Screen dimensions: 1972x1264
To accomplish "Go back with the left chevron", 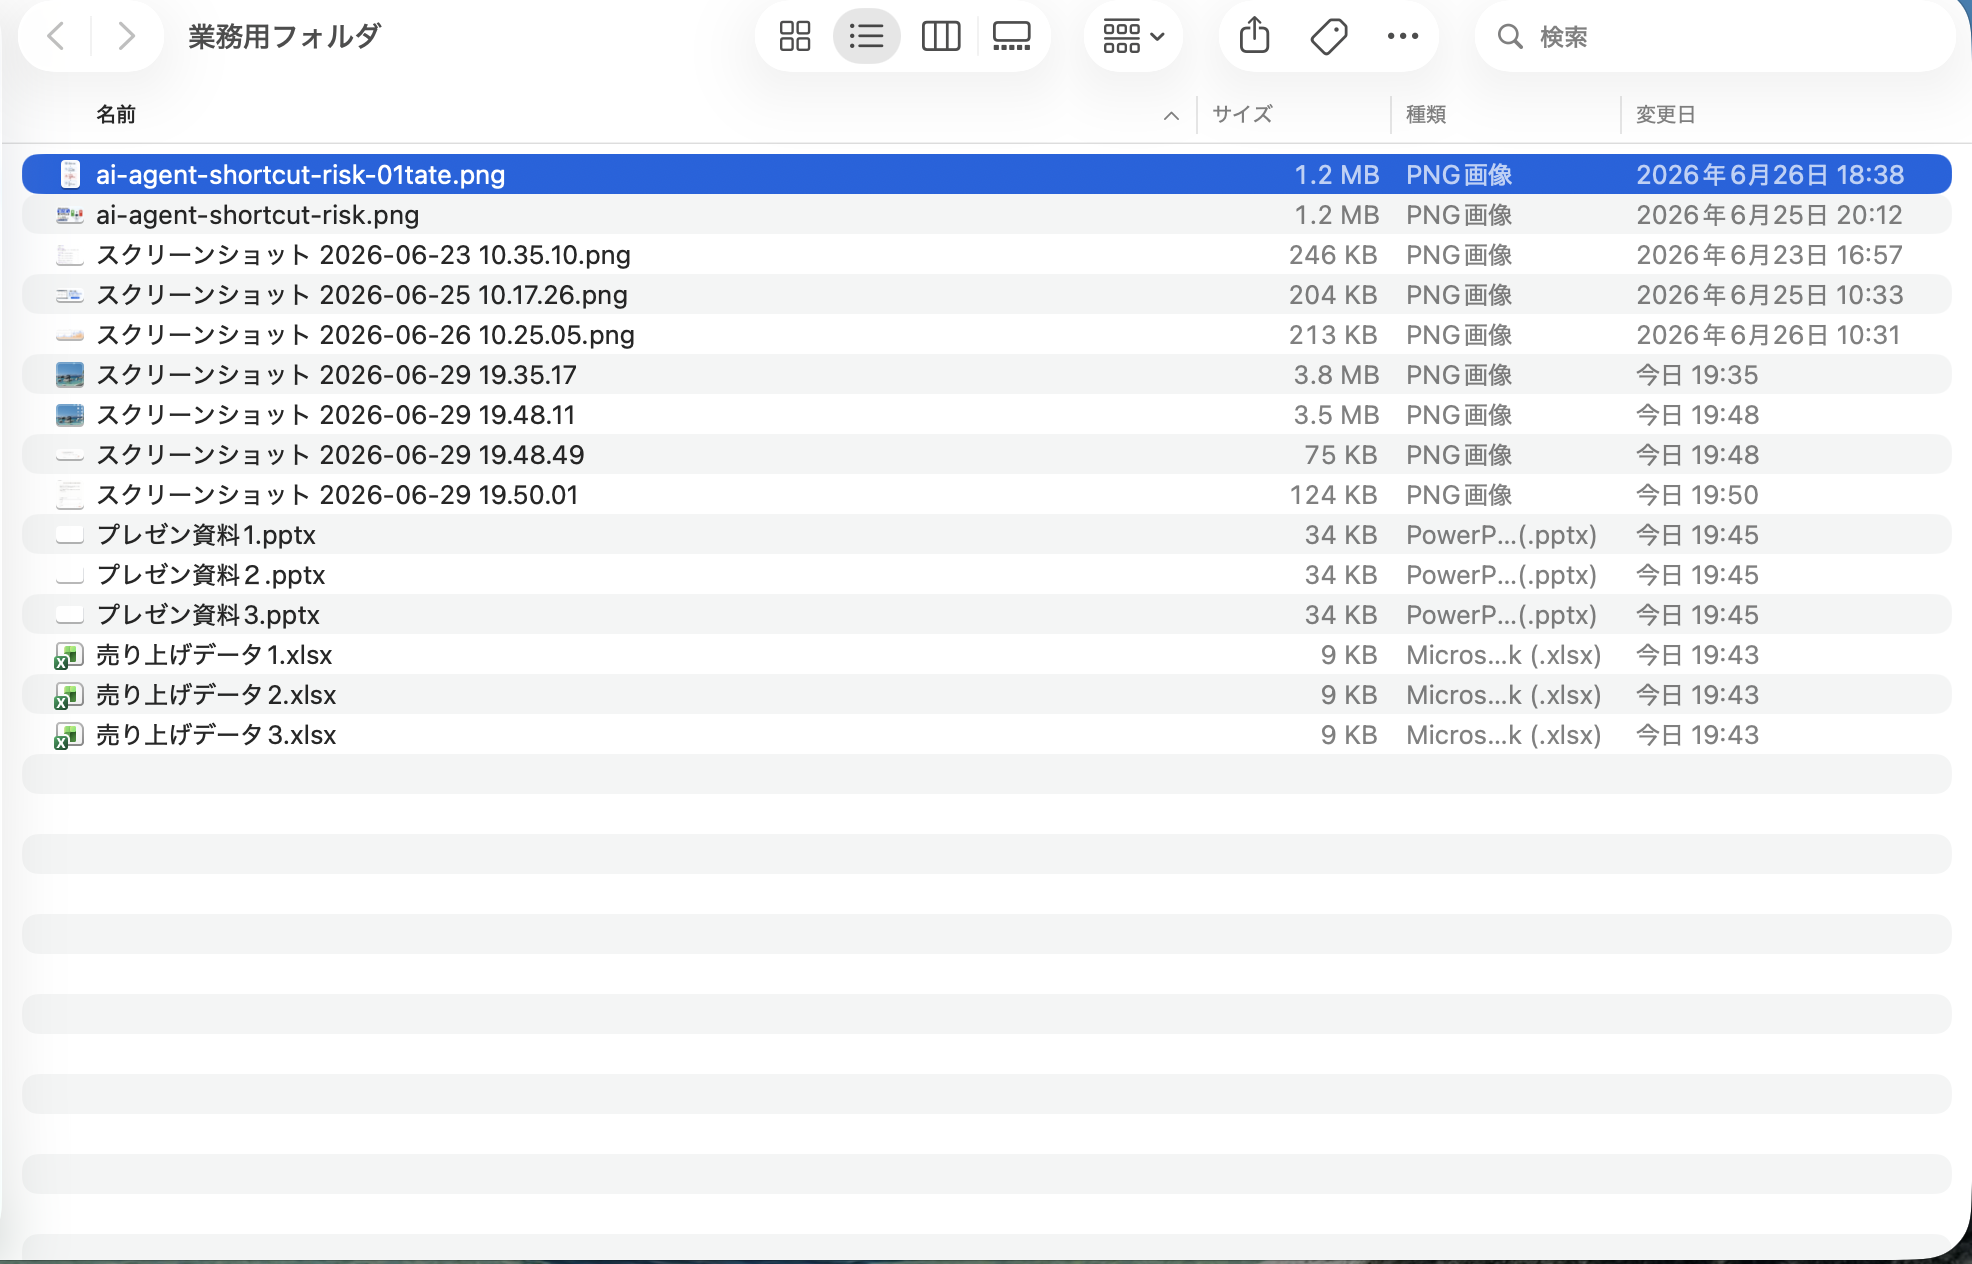I will pos(56,37).
